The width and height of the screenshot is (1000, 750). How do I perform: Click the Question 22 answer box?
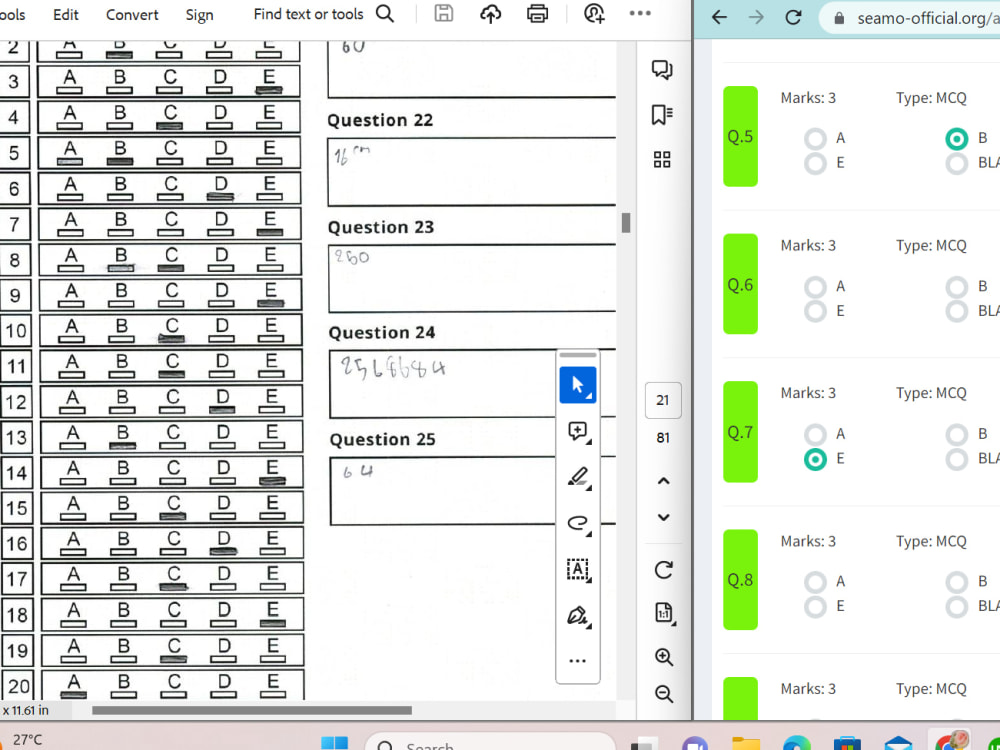472,172
